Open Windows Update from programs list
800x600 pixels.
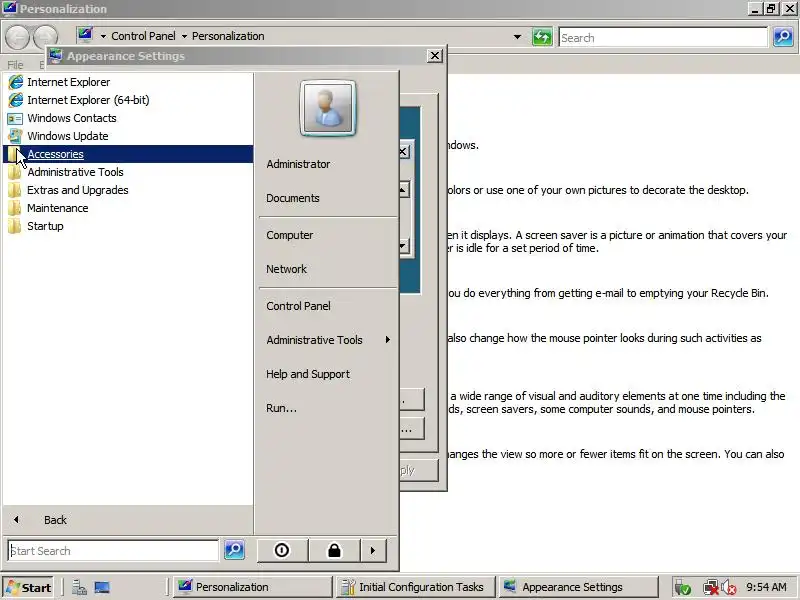(128, 136)
